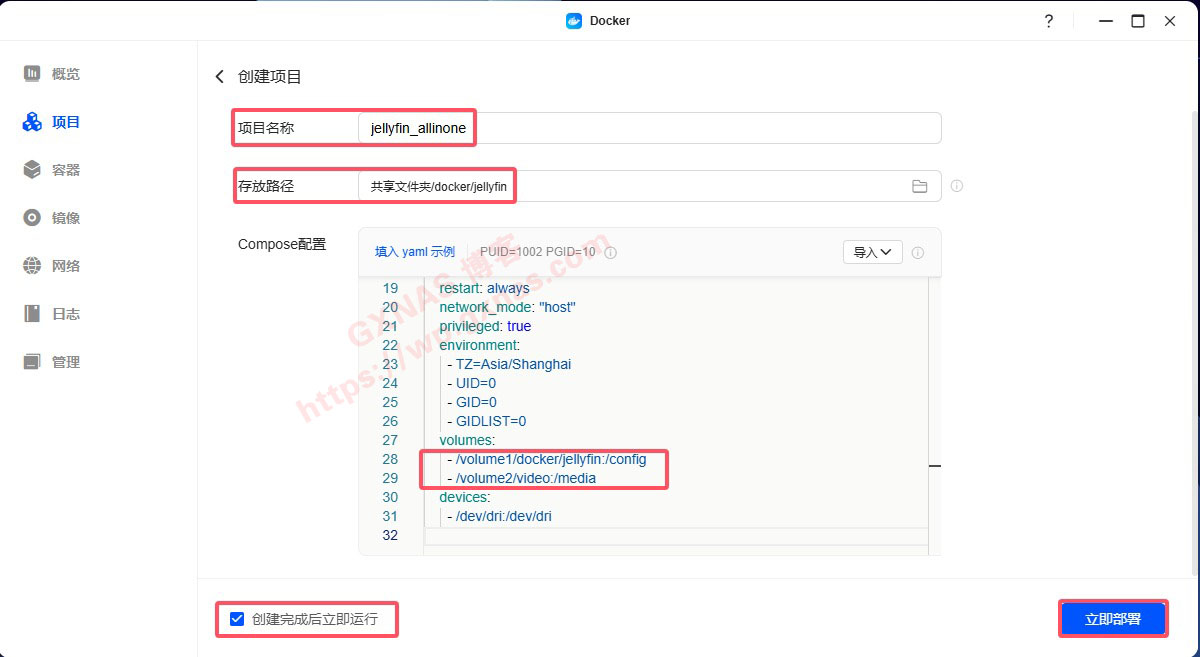This screenshot has height=657, width=1200.
Task: Click the 填入 yaml 示例 link
Action: (414, 252)
